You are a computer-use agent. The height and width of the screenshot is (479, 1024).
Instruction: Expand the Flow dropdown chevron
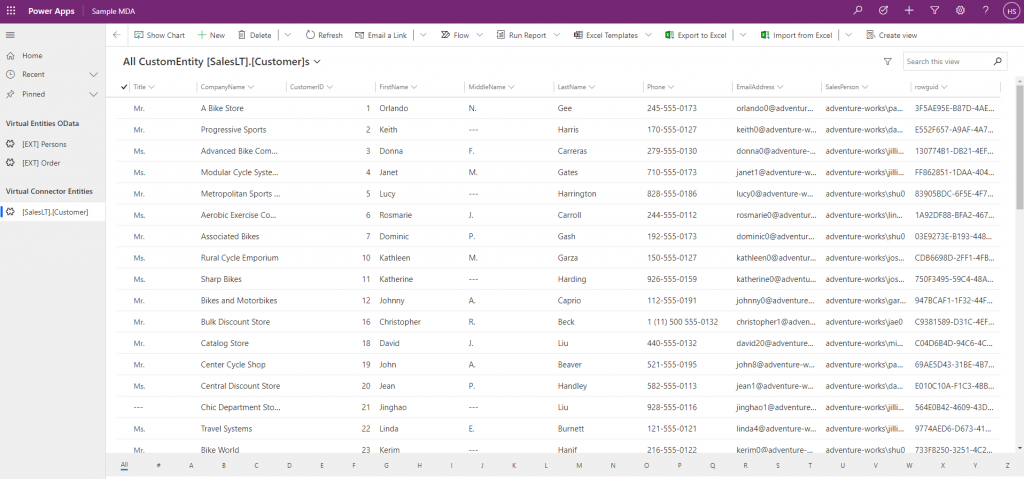[479, 35]
